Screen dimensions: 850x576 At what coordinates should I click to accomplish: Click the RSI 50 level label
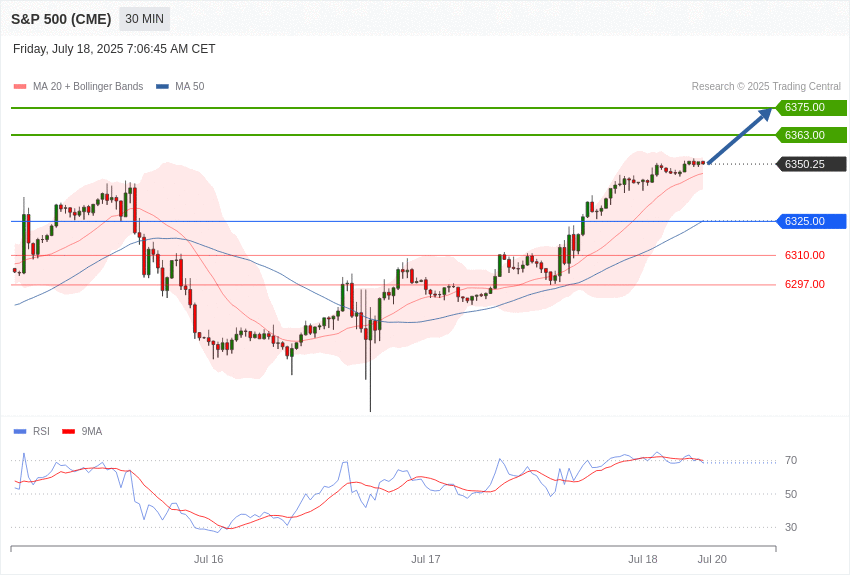(791, 494)
